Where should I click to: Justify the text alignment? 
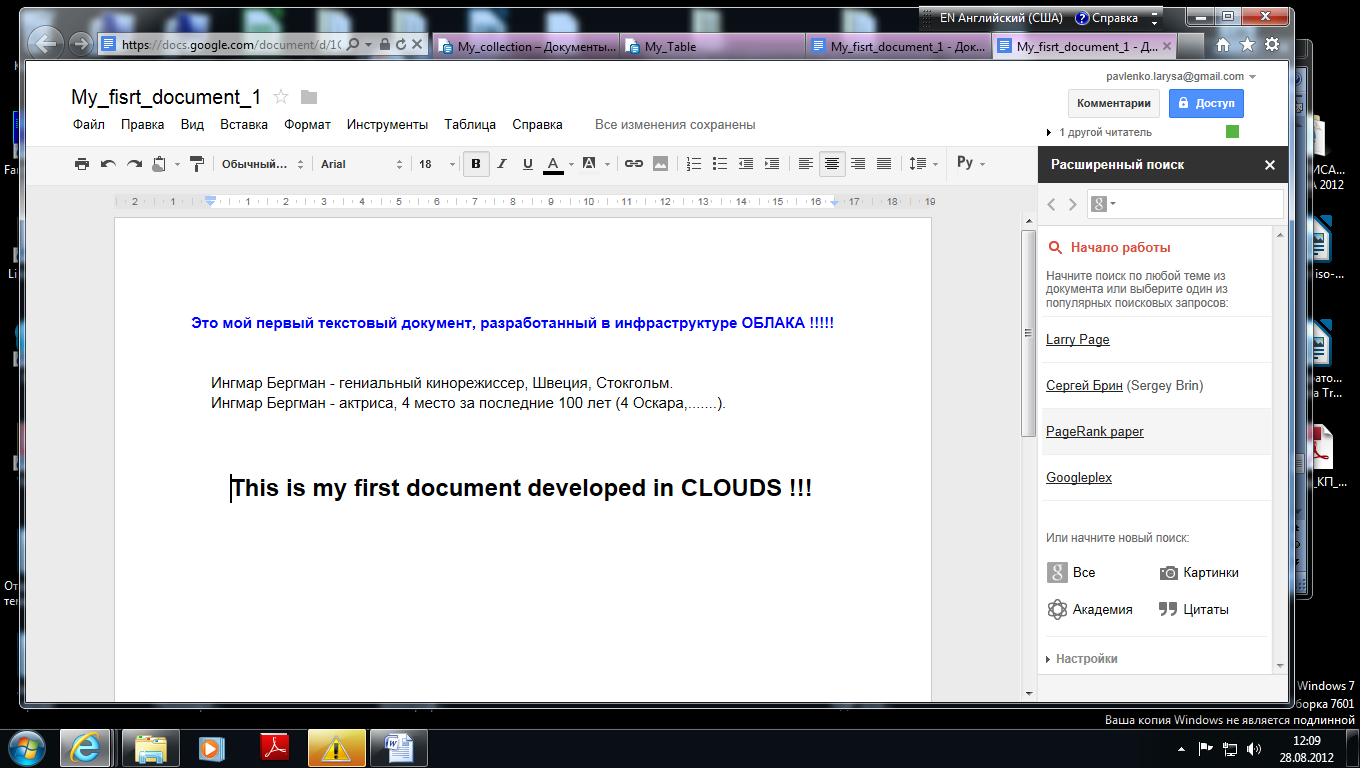pyautogui.click(x=884, y=164)
